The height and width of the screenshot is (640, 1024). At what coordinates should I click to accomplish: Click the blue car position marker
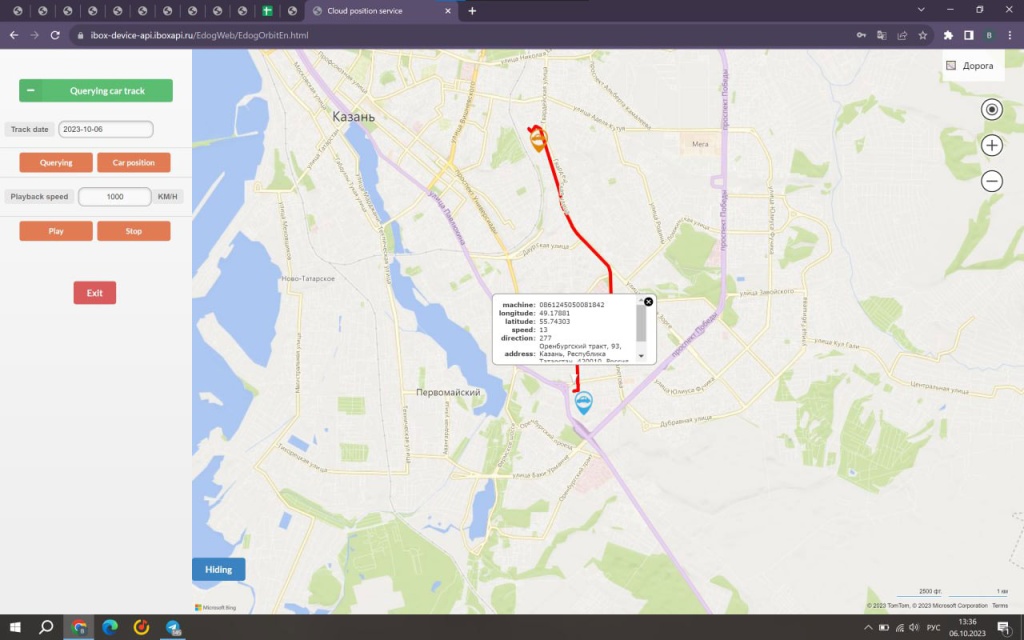point(584,402)
